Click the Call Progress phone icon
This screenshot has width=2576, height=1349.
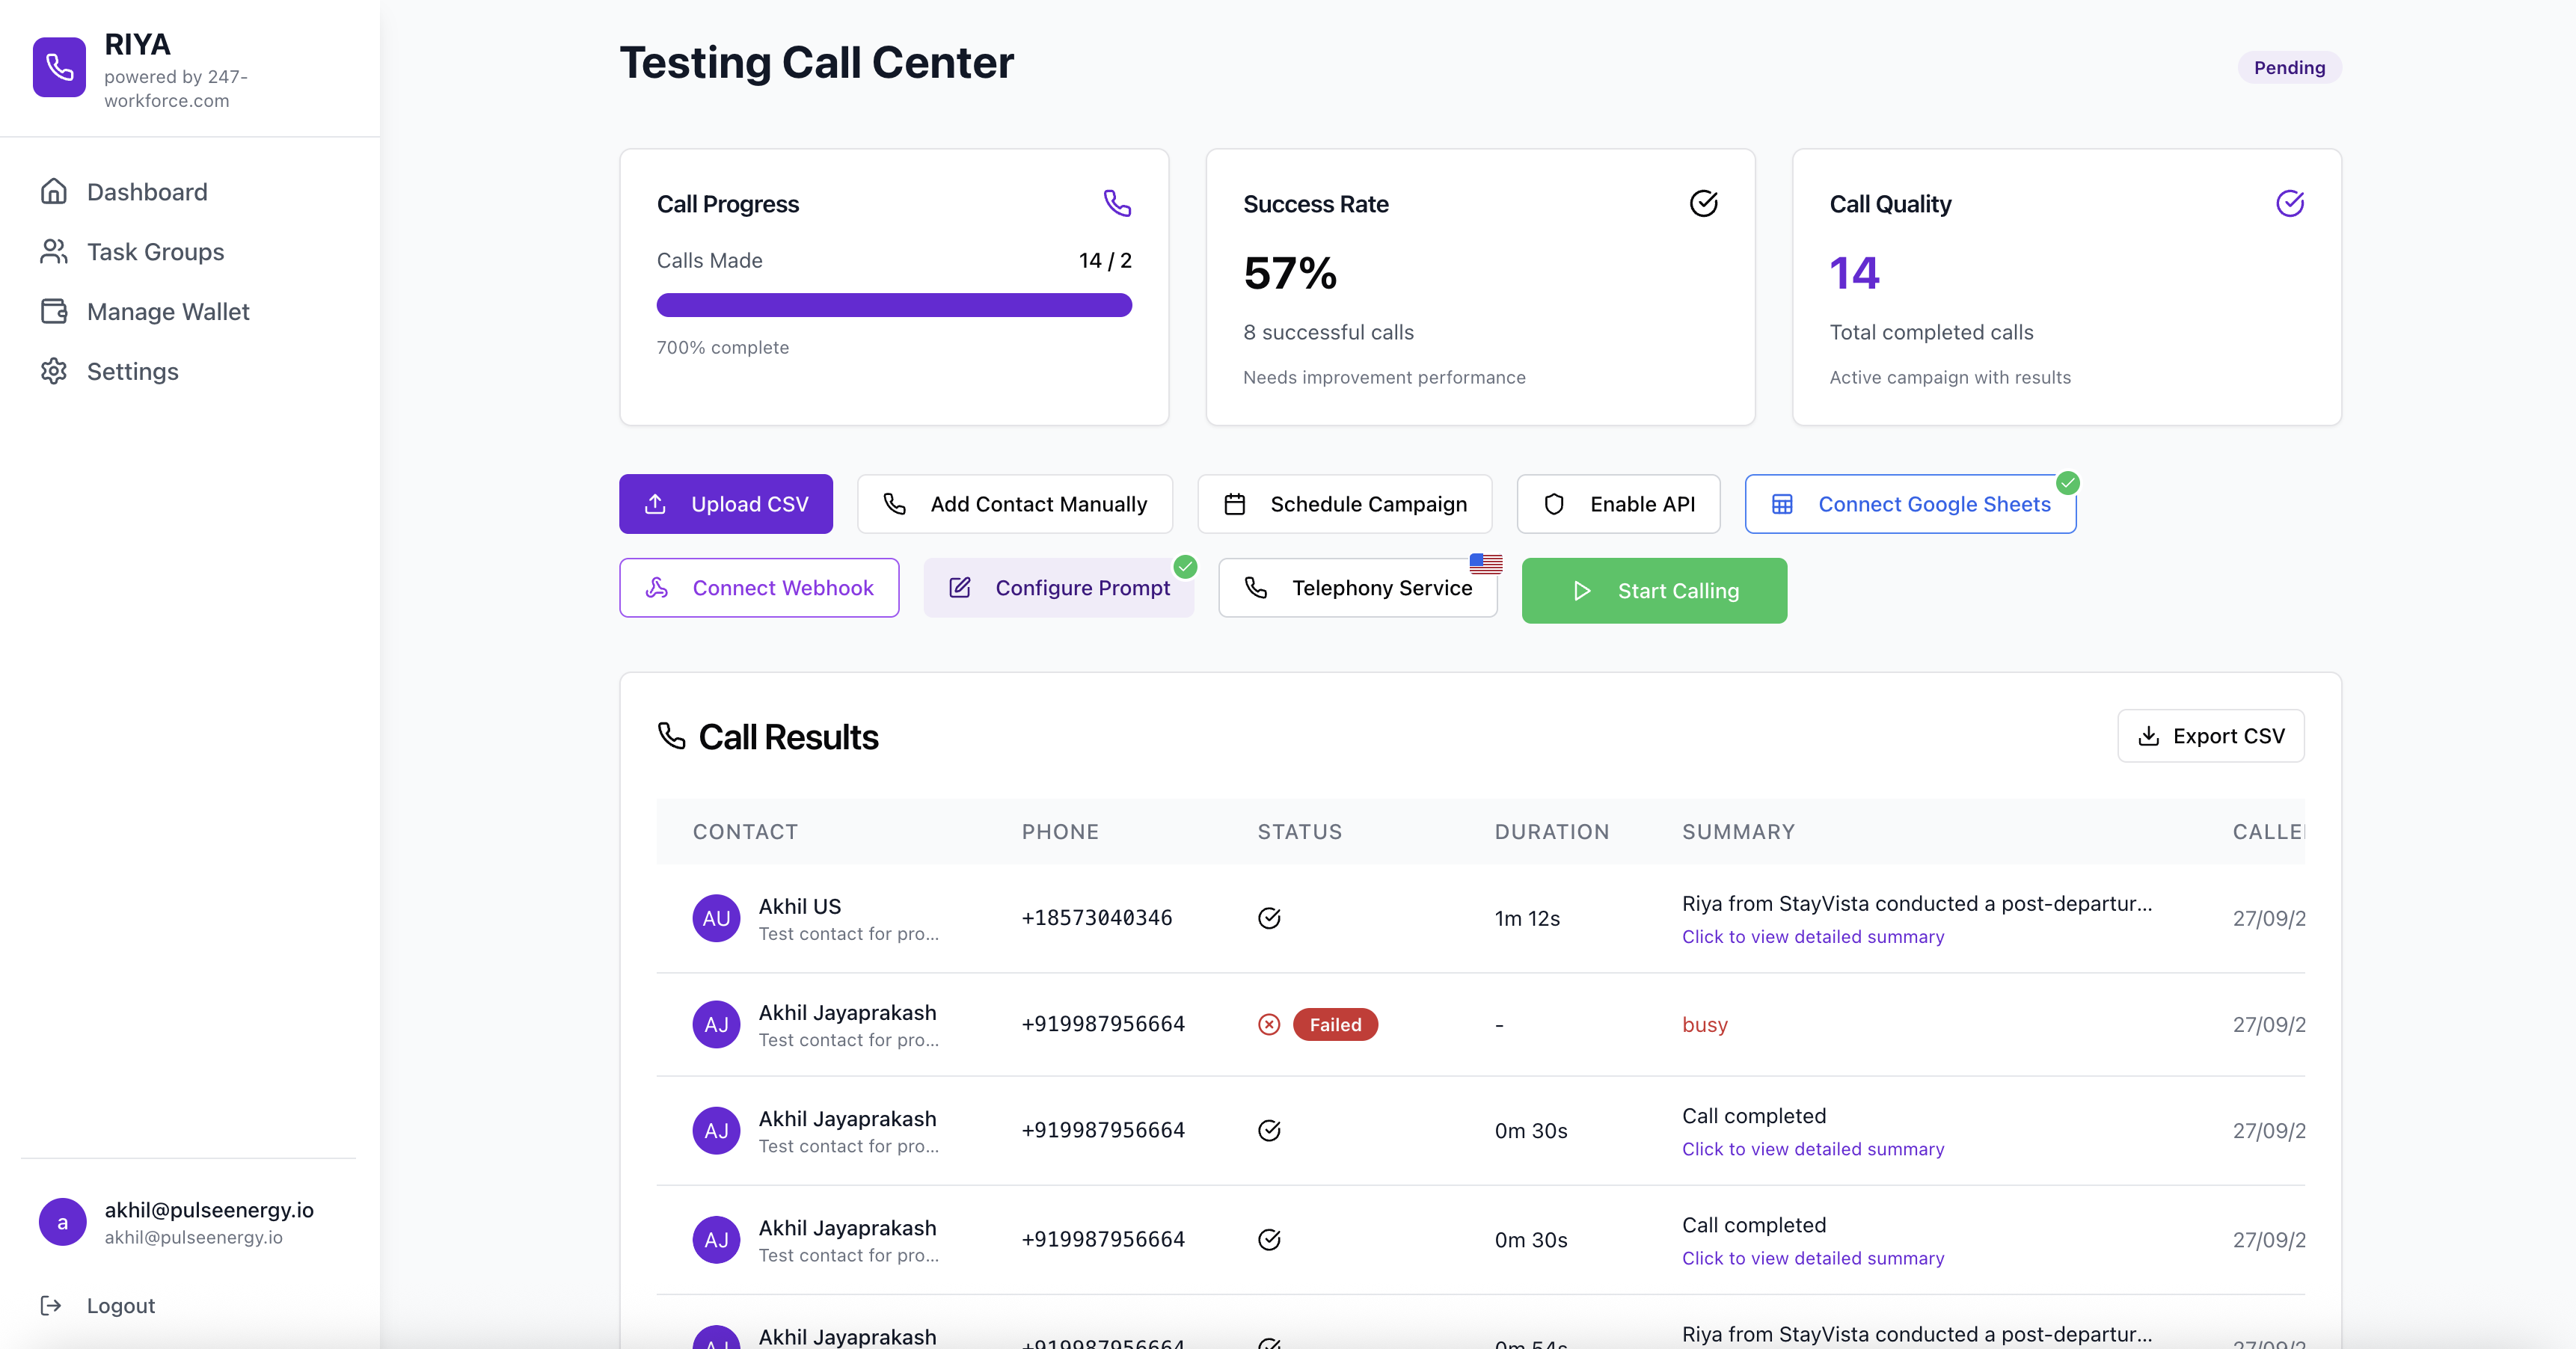pos(1117,203)
